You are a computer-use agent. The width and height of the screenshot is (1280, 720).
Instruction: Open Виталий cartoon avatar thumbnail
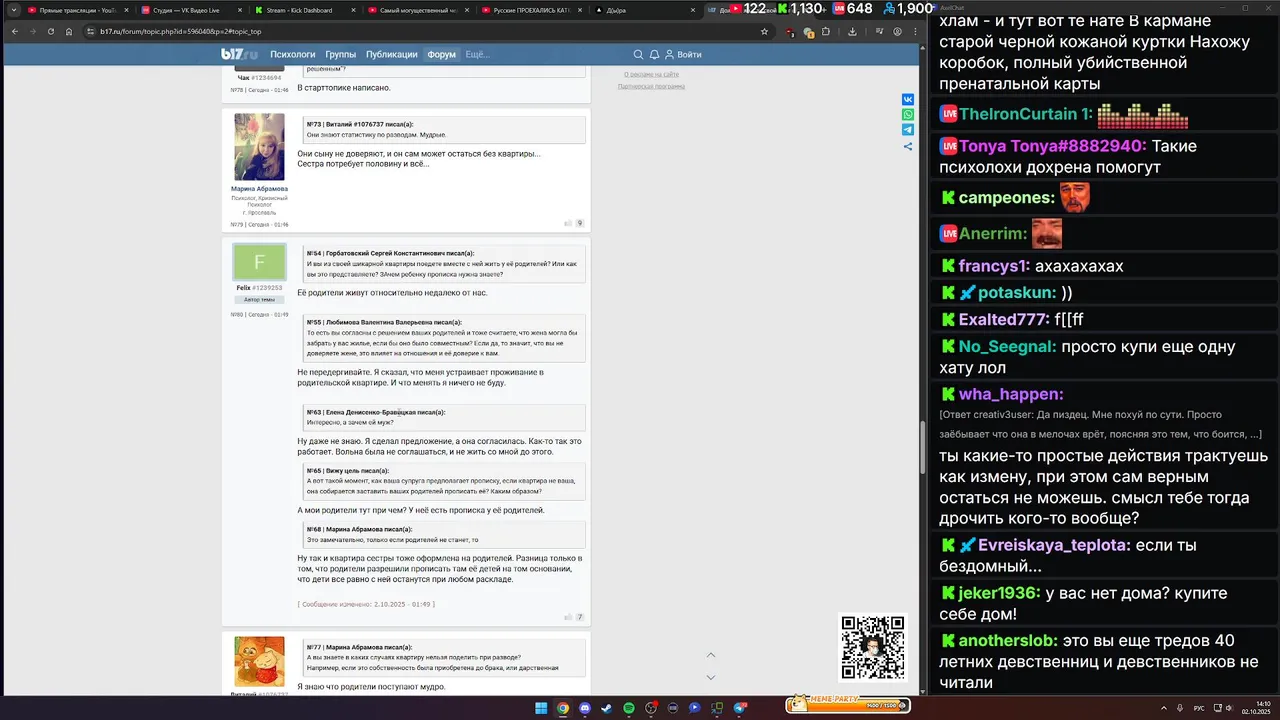pyautogui.click(x=259, y=662)
